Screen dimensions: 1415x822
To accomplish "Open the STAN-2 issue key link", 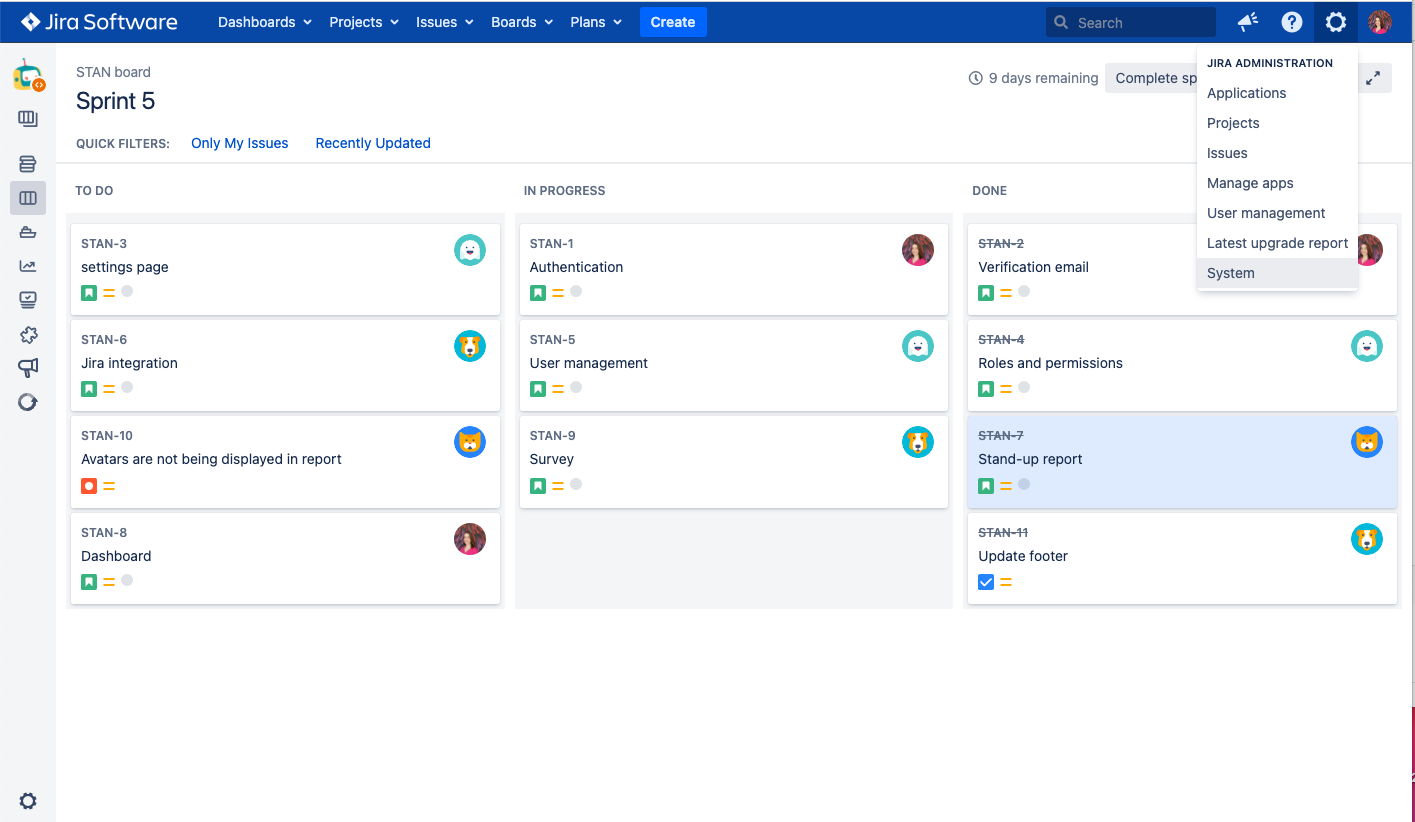I will click(x=1001, y=243).
